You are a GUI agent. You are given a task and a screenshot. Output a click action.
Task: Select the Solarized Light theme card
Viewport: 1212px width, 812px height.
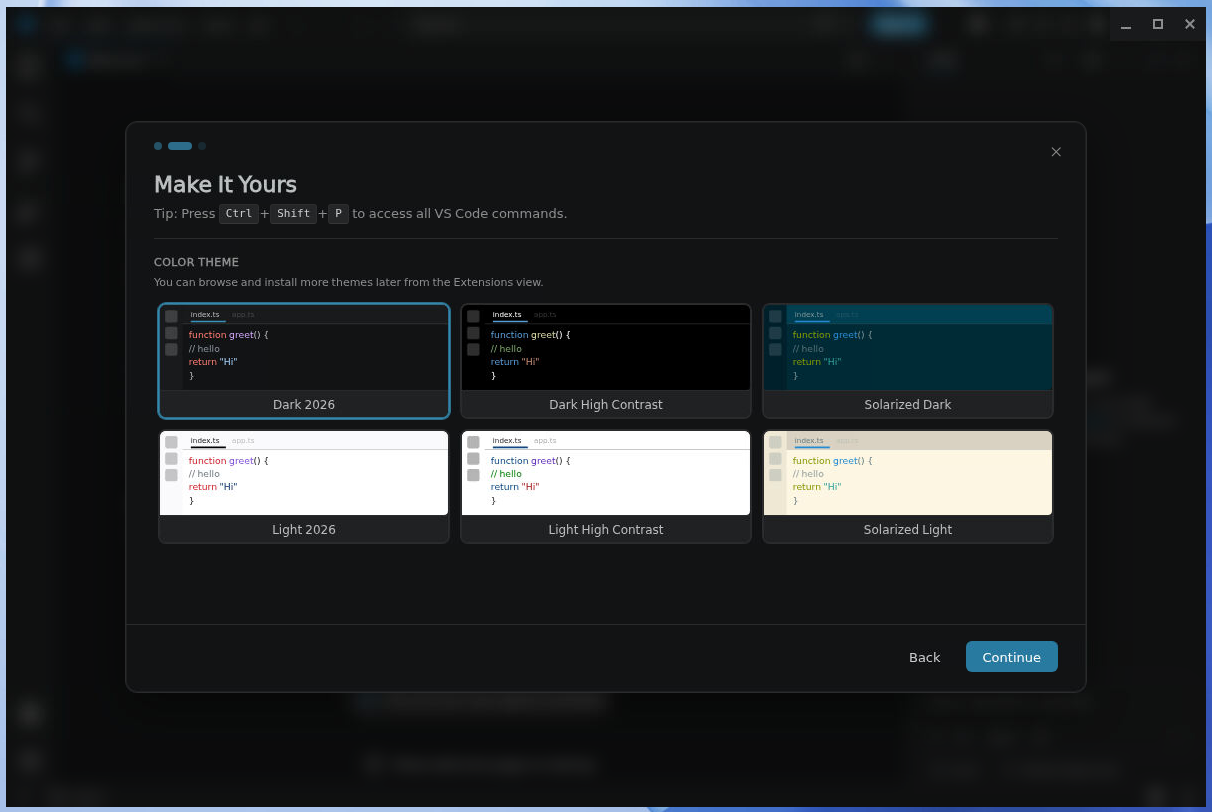pyautogui.click(x=908, y=486)
